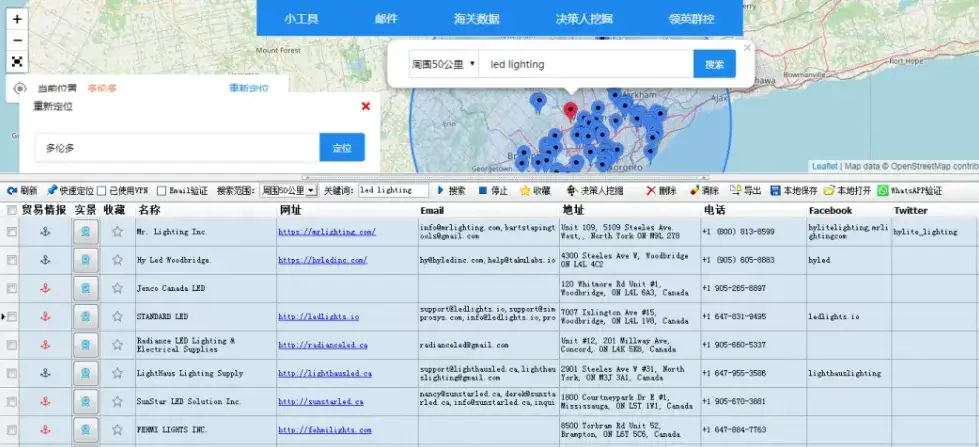The height and width of the screenshot is (447, 979).
Task: Open http://radianceled.ca link
Action: pos(323,345)
